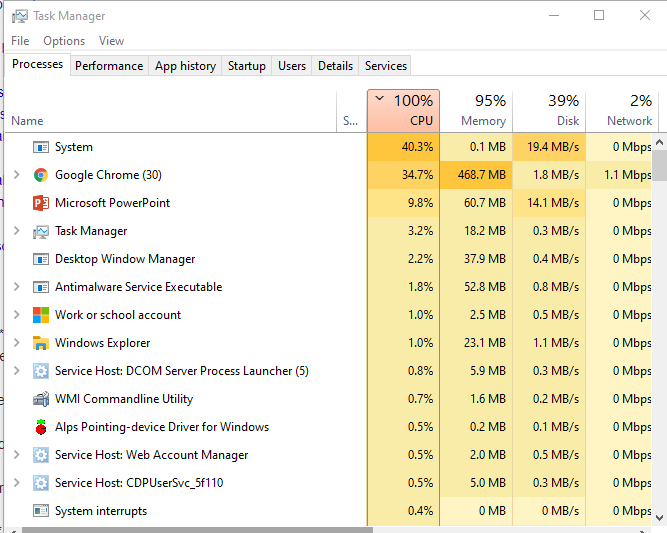Sort processes by Disk column
The height and width of the screenshot is (533, 667).
pos(549,111)
